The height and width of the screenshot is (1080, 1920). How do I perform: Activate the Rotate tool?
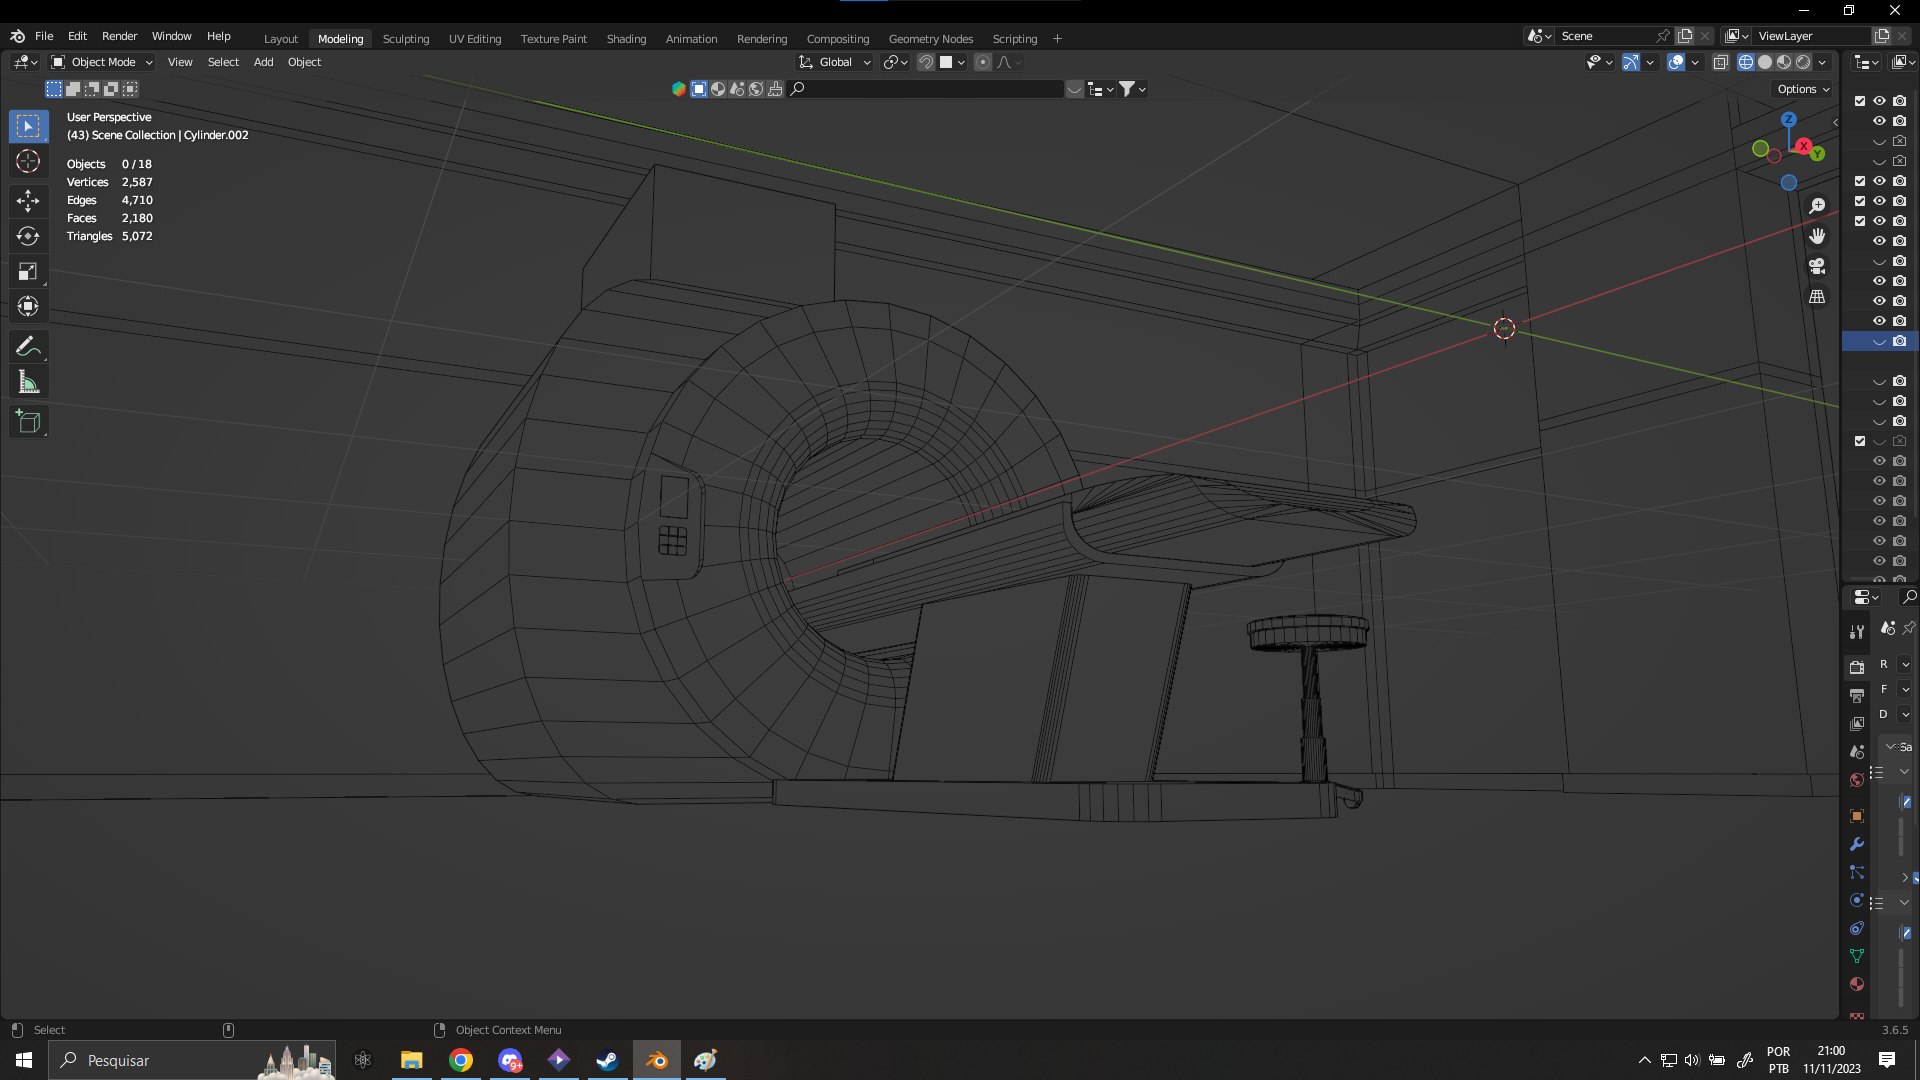(x=28, y=236)
